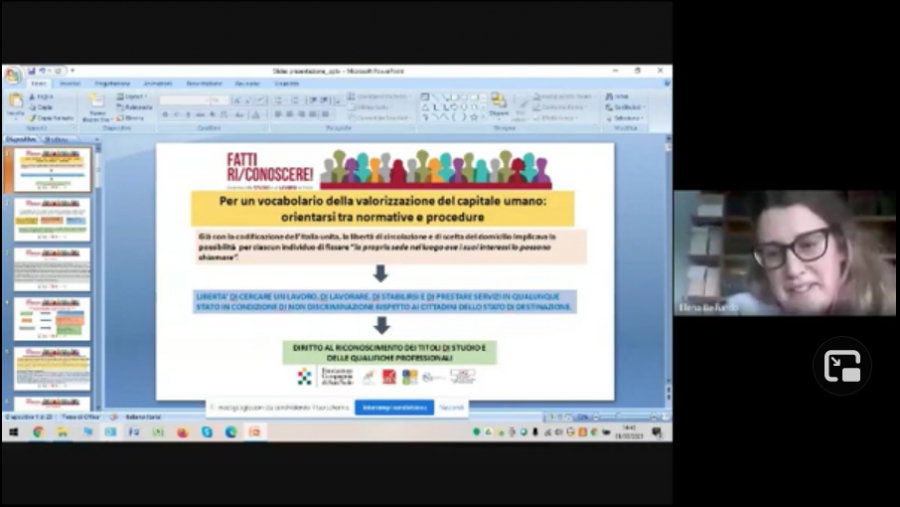The image size is (900, 507).
Task: Open Chrome from the Windows taskbar
Action: click(x=38, y=432)
